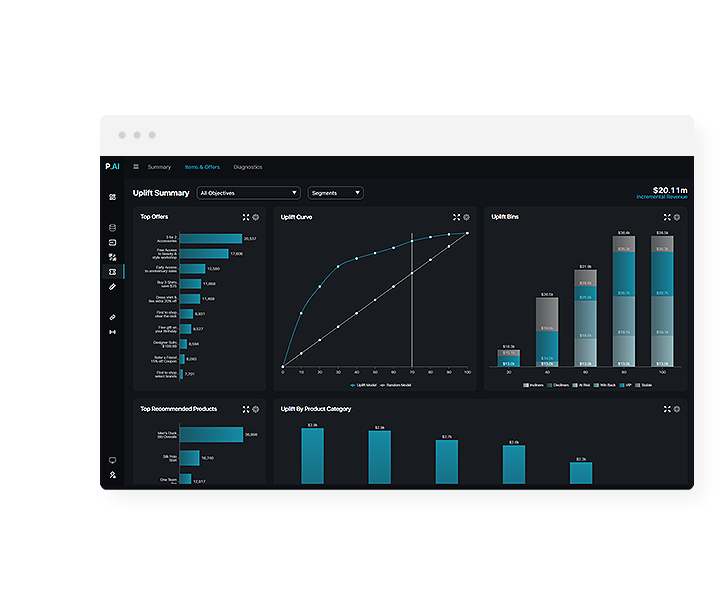Click the Incremental Revenue link
720x605 pixels.
(x=662, y=197)
